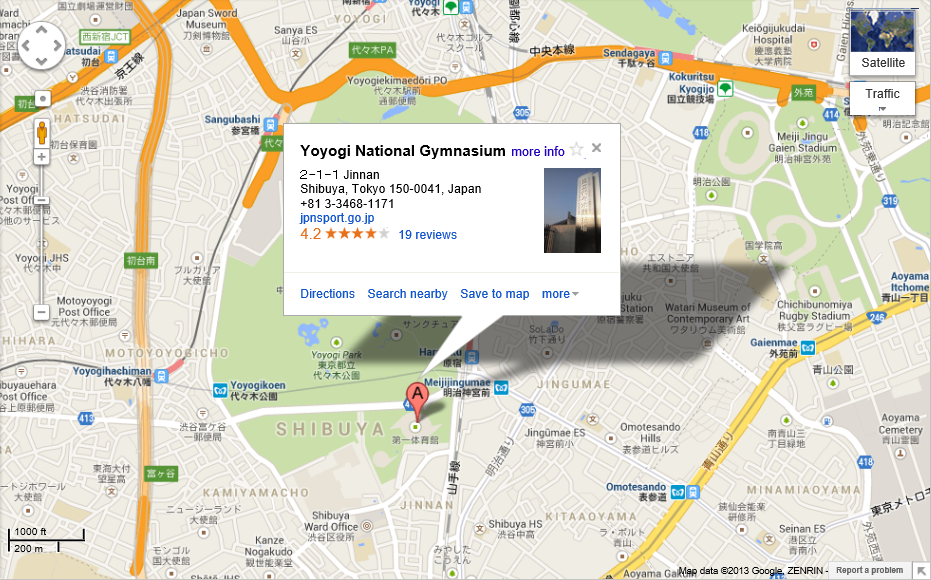Click Jingumae ES school label

555,438
